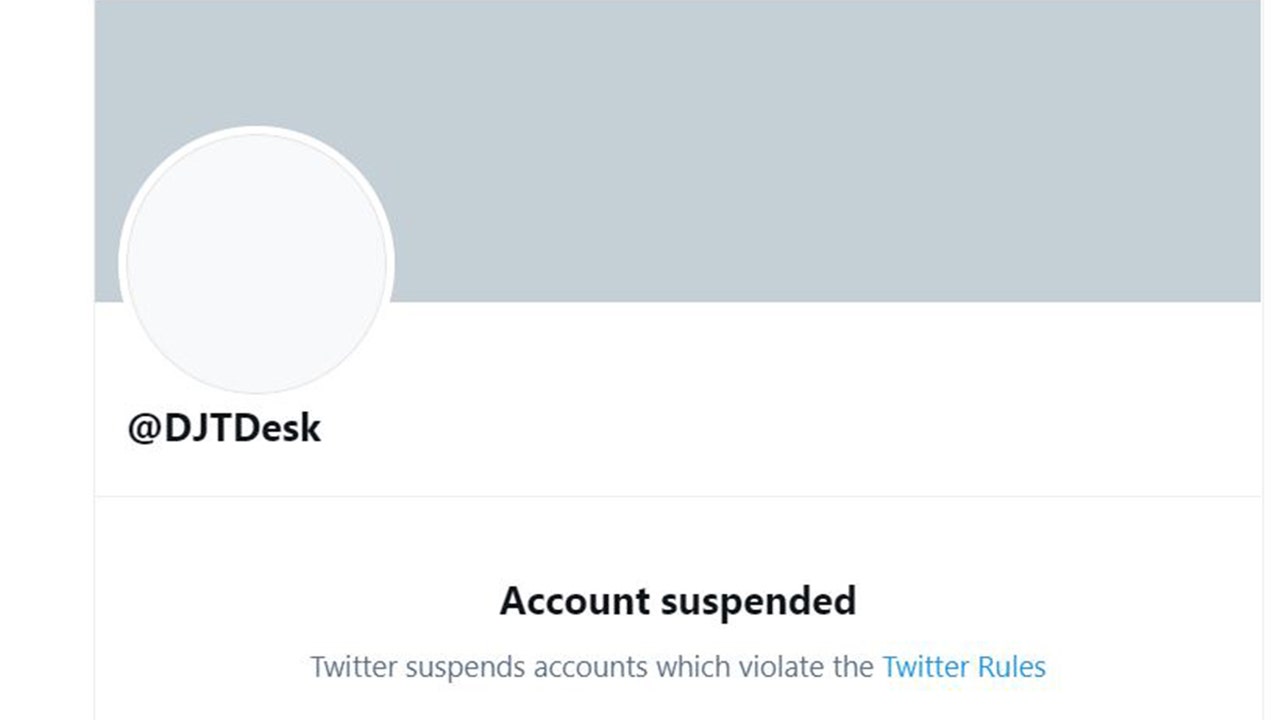Click the gray profile header banner
This screenshot has width=1280, height=720.
coord(800,150)
